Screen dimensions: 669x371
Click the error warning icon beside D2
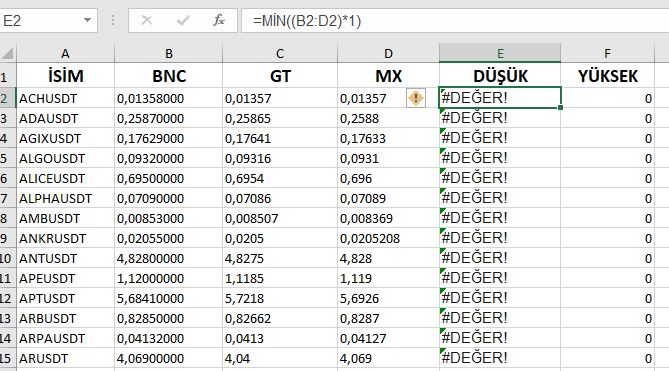click(416, 98)
